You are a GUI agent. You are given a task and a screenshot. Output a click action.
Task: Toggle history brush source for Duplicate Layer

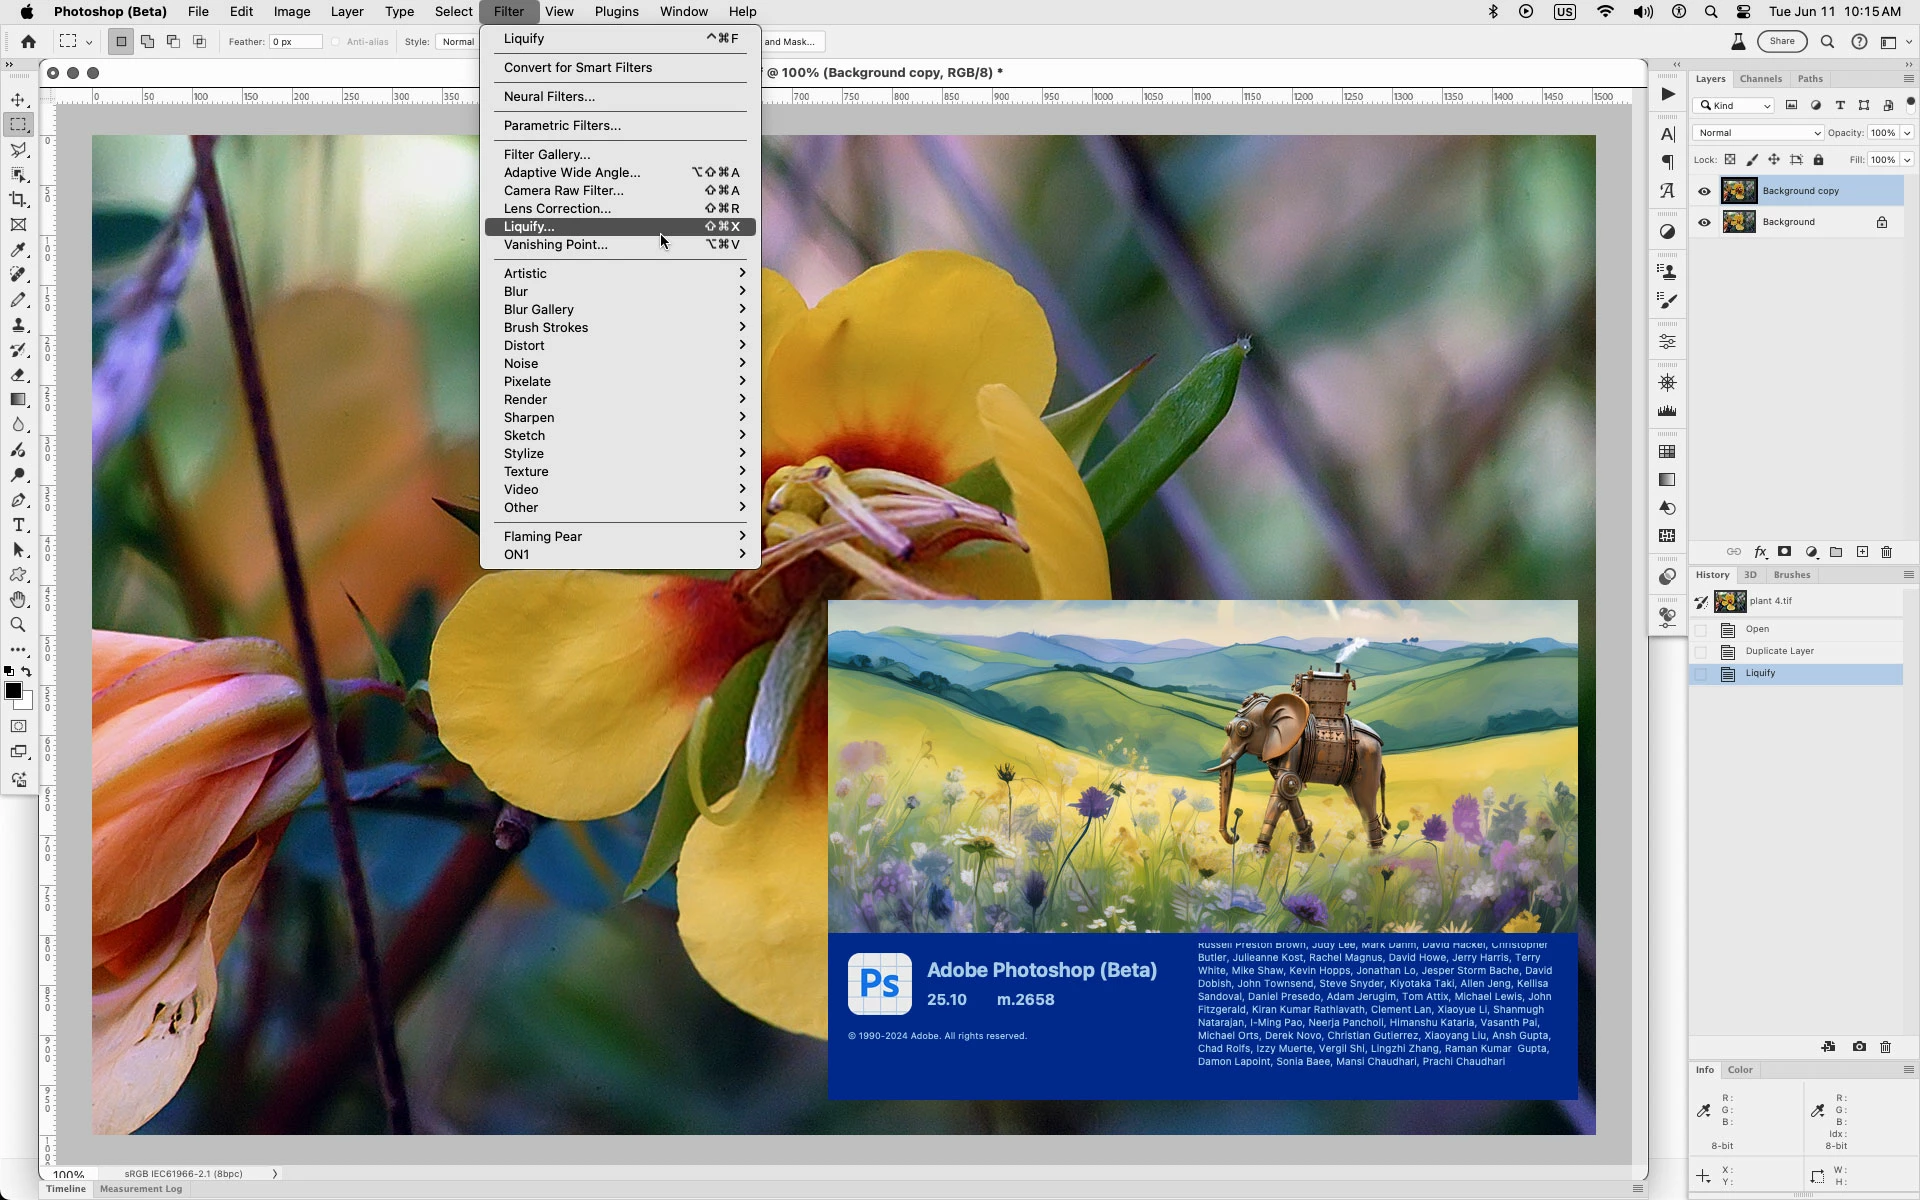pos(1701,652)
